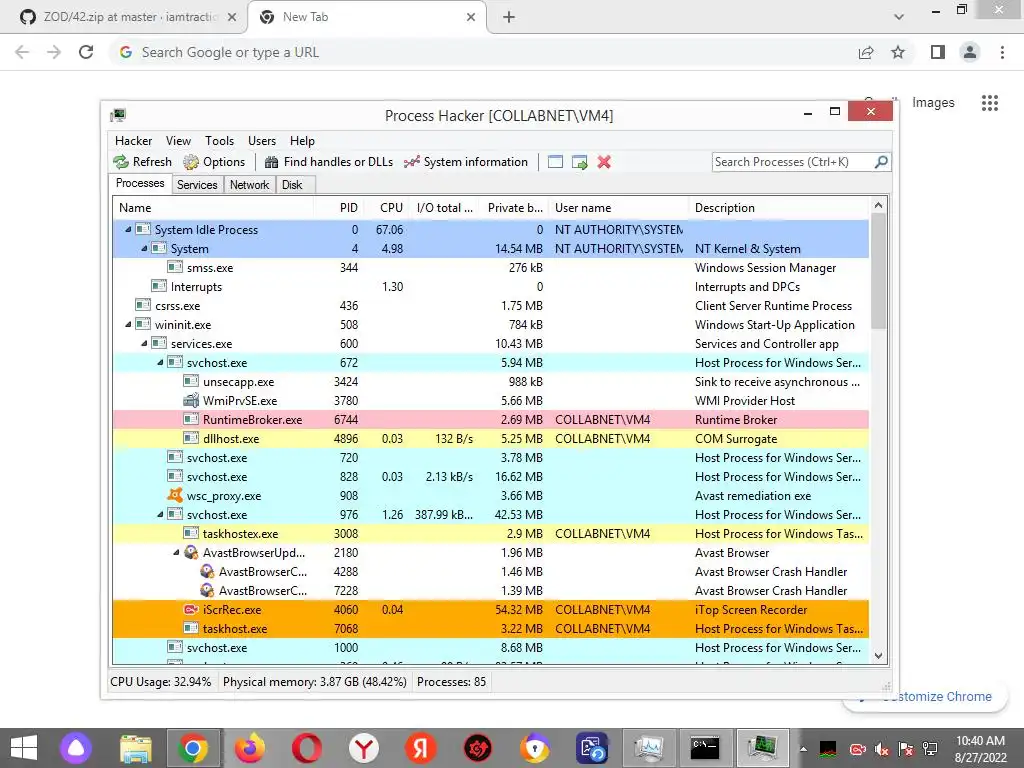Screen dimensions: 1024x768
Task: Collapse System Idle Process tree
Action: pyautogui.click(x=129, y=229)
